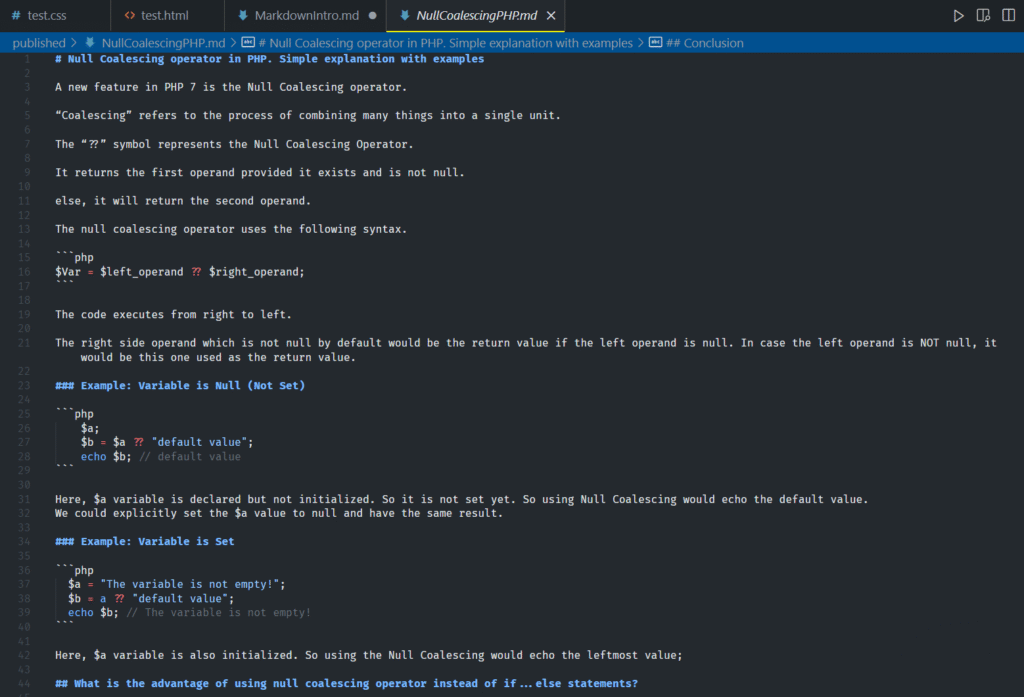Open the Markdown preview to the side

[983, 16]
